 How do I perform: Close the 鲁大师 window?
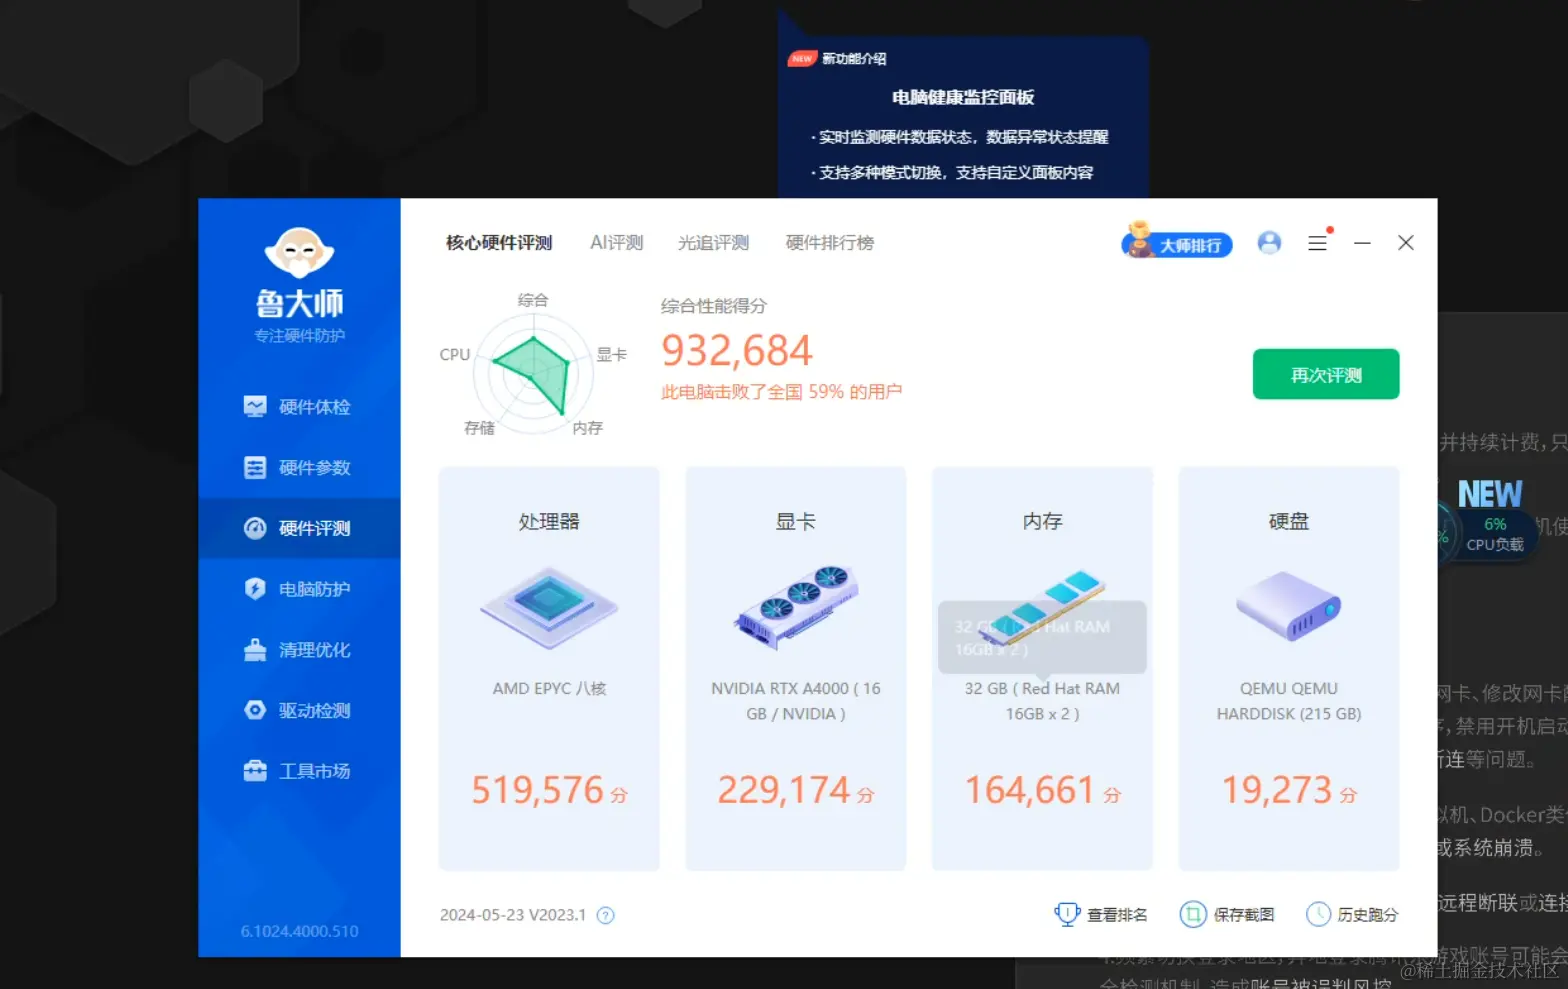tap(1406, 243)
